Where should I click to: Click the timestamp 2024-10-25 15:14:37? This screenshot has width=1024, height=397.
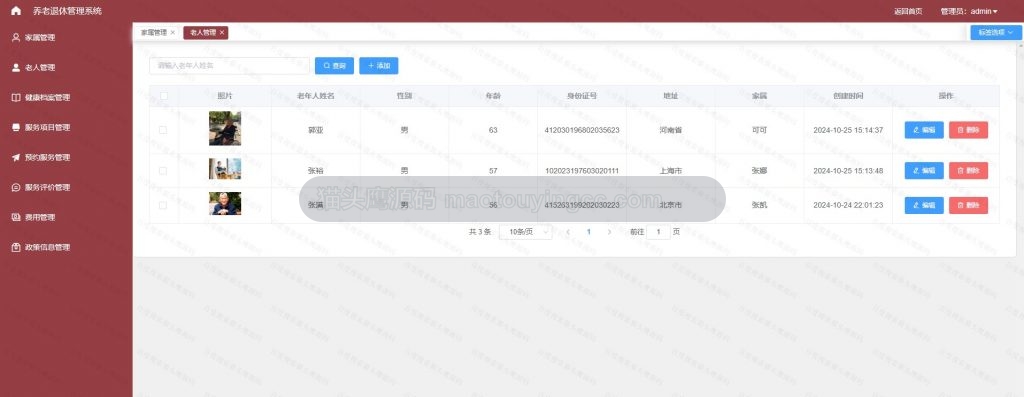(x=848, y=130)
